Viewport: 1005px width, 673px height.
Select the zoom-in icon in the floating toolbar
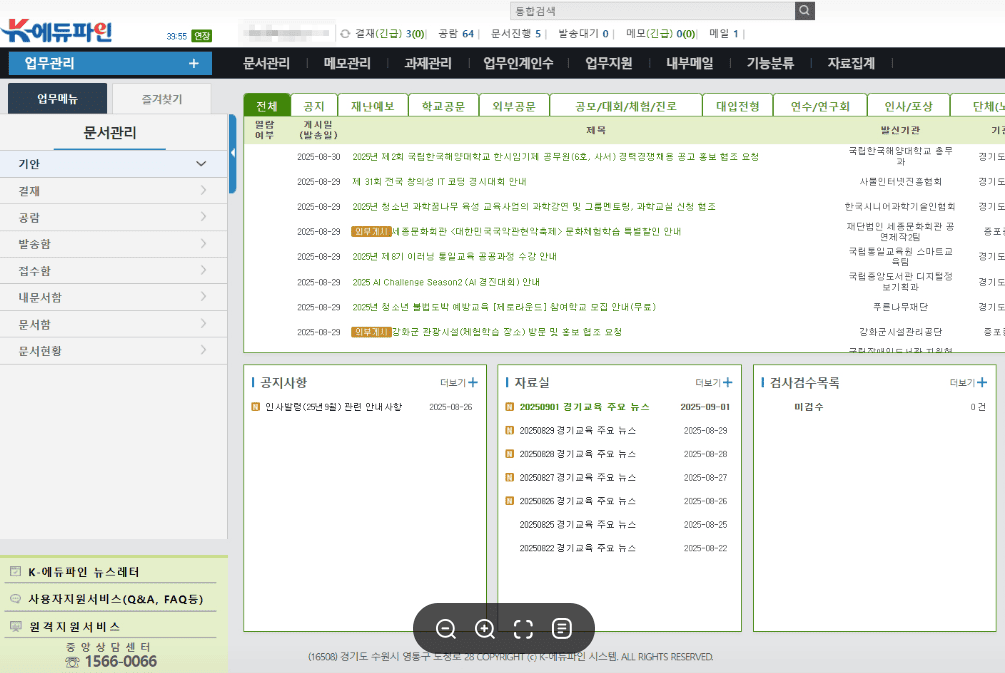[x=485, y=628]
